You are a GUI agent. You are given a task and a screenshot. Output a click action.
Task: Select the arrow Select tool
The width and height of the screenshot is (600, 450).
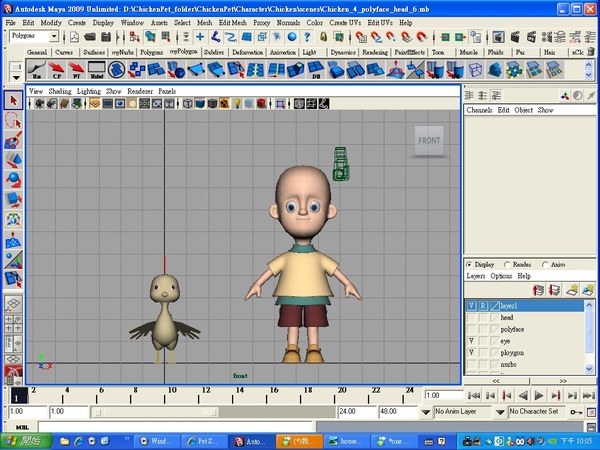[x=13, y=100]
